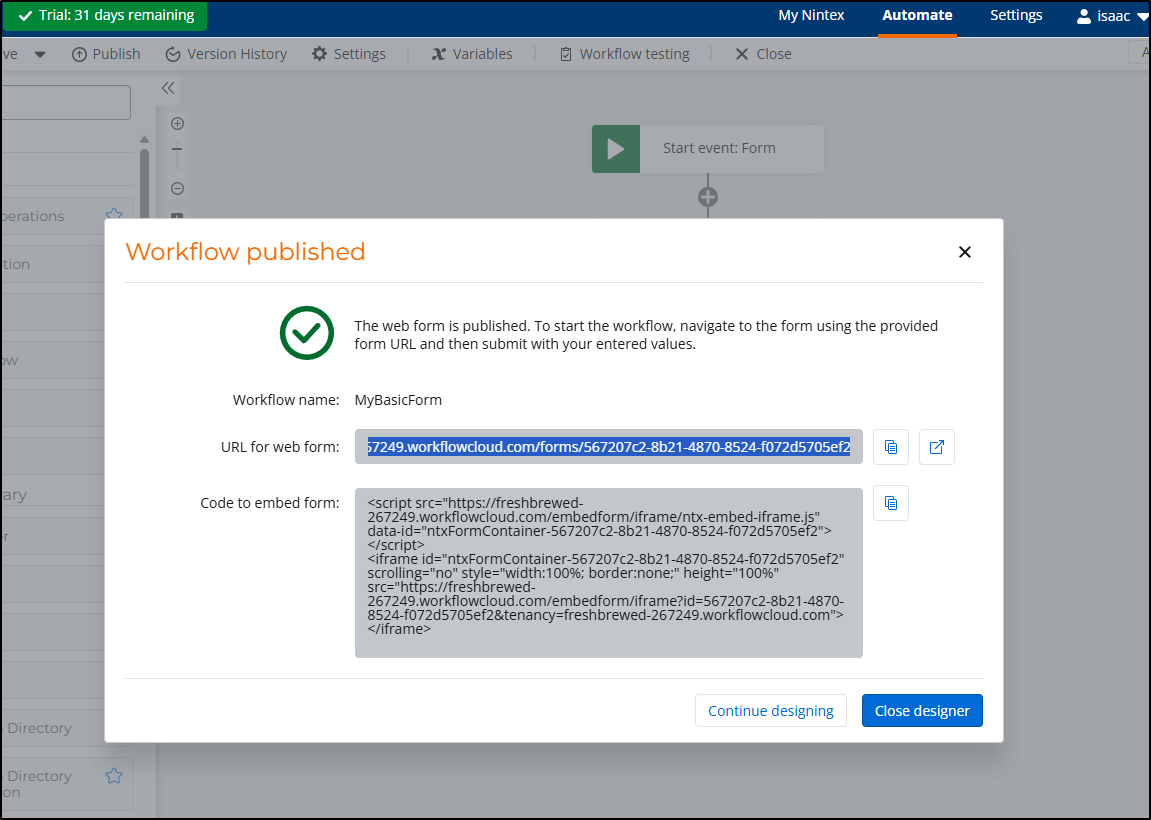Adjust the canvas zoom slider
1151x820 pixels.
tap(177, 156)
